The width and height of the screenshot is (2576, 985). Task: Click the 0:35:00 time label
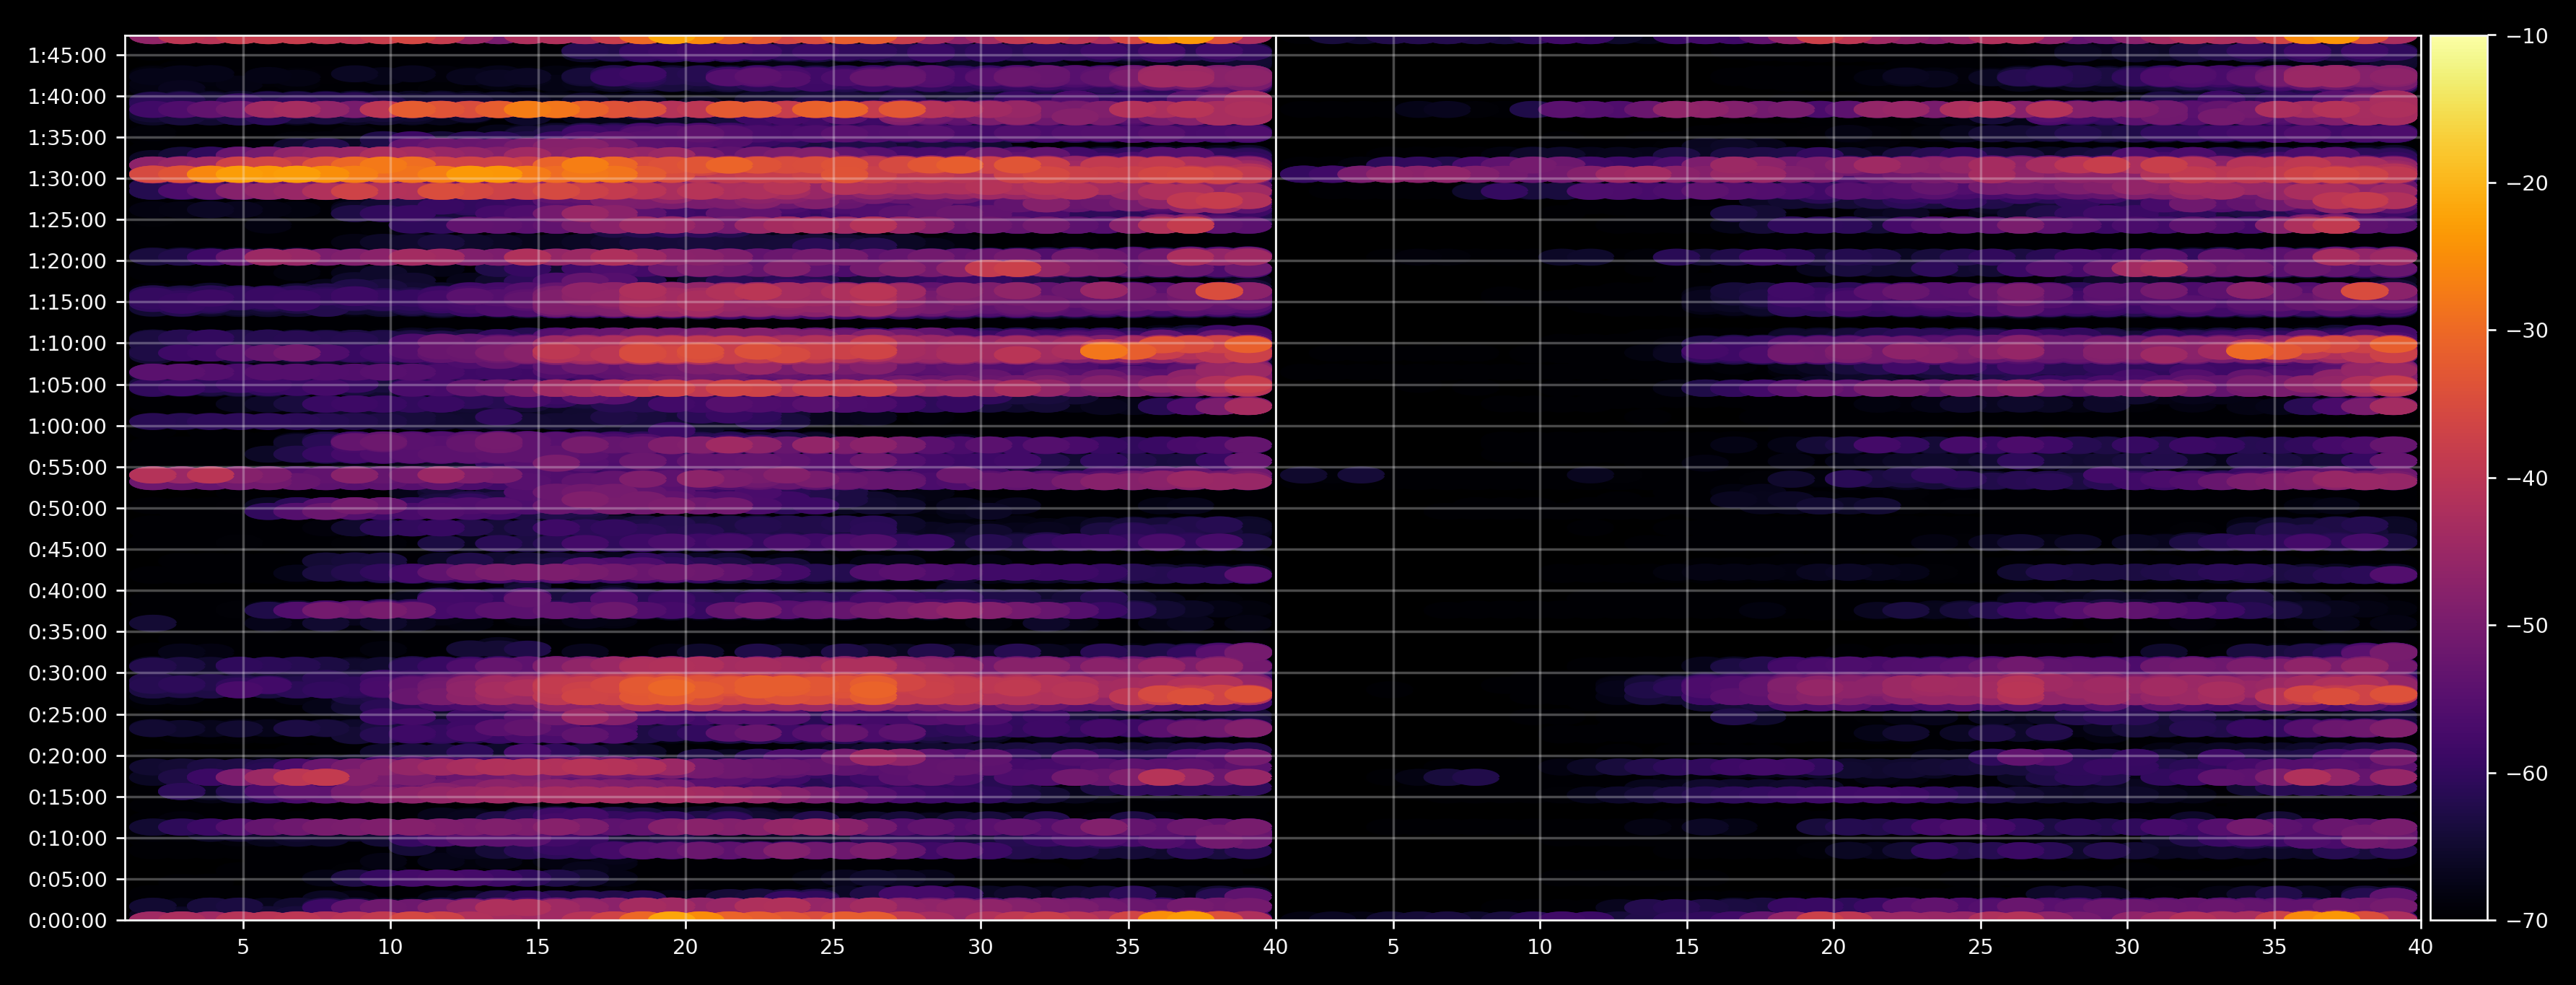point(67,632)
